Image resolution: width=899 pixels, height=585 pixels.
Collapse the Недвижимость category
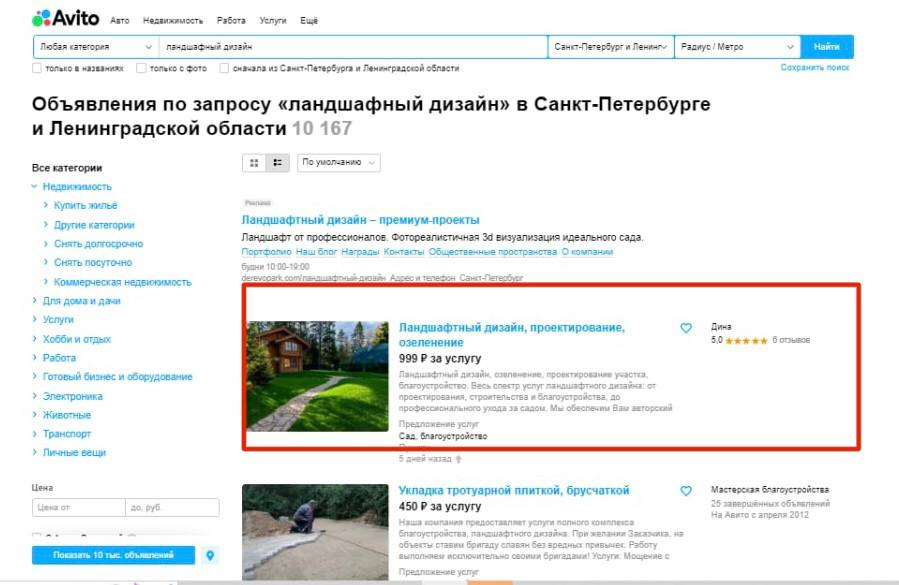34,186
